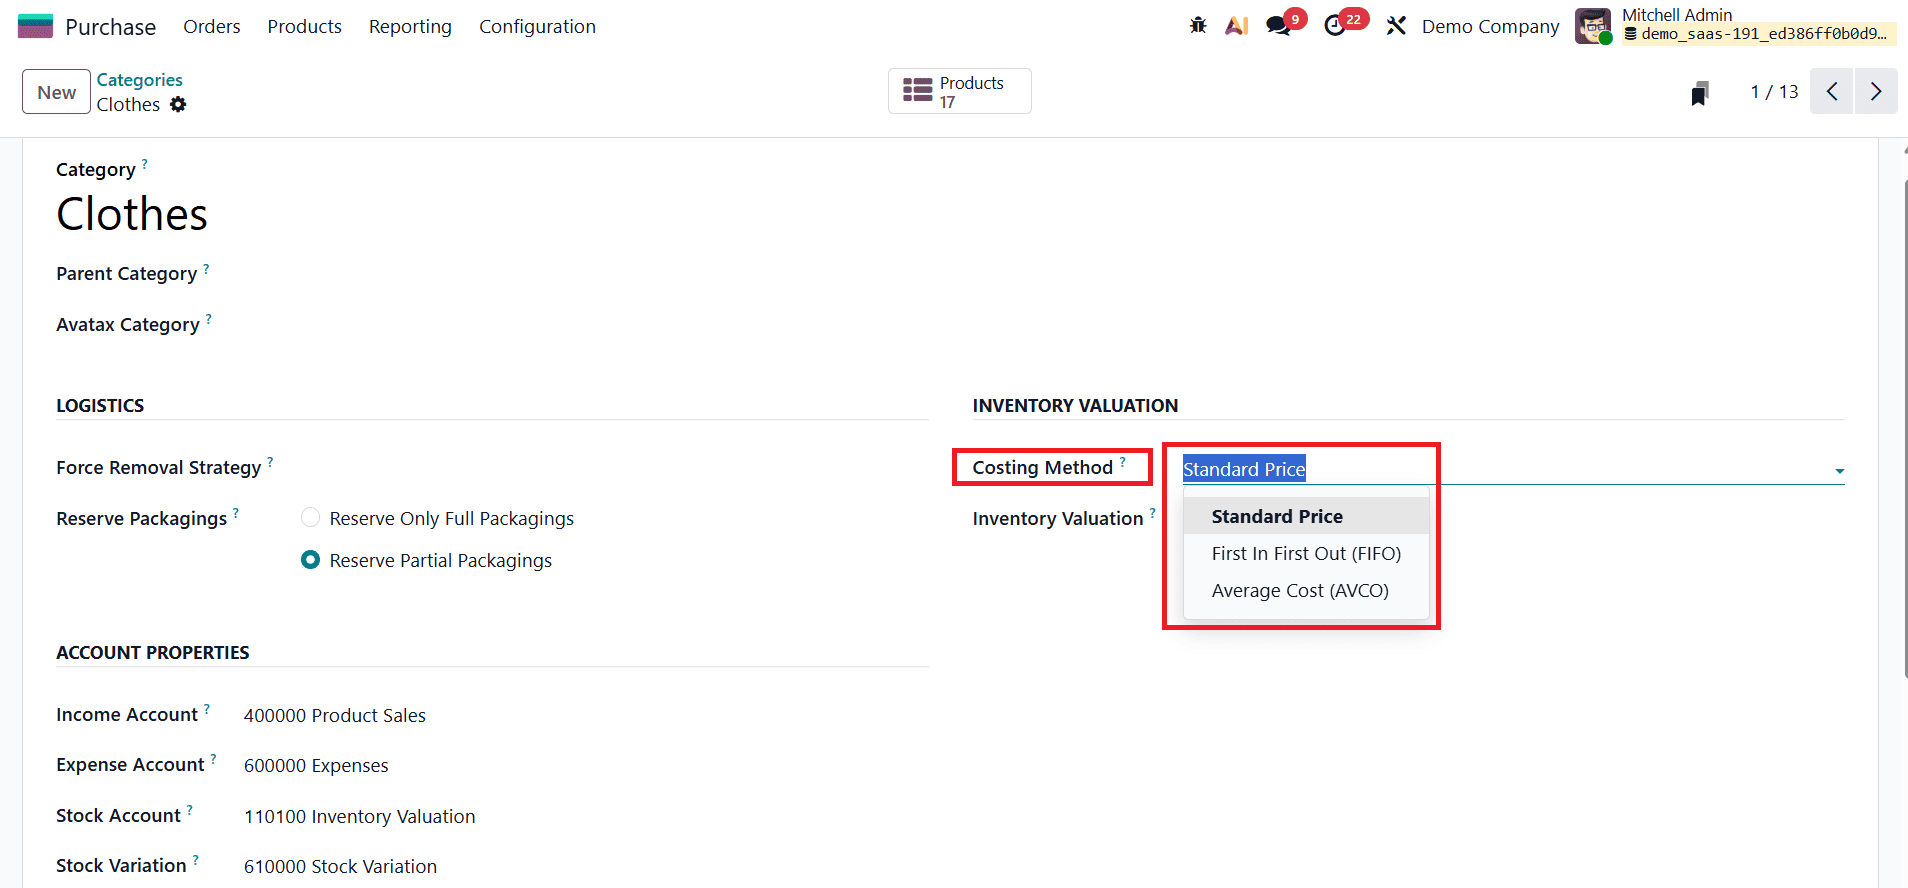Open the Products 17 stat button
1908x888 pixels.
(x=959, y=92)
